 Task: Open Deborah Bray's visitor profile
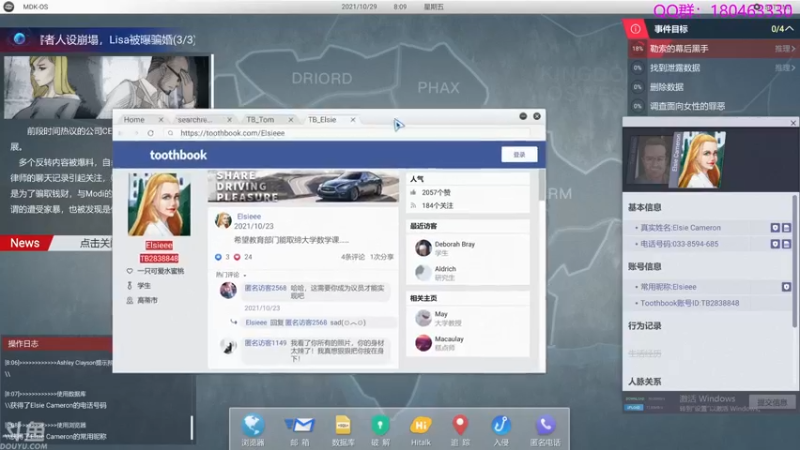click(x=455, y=244)
